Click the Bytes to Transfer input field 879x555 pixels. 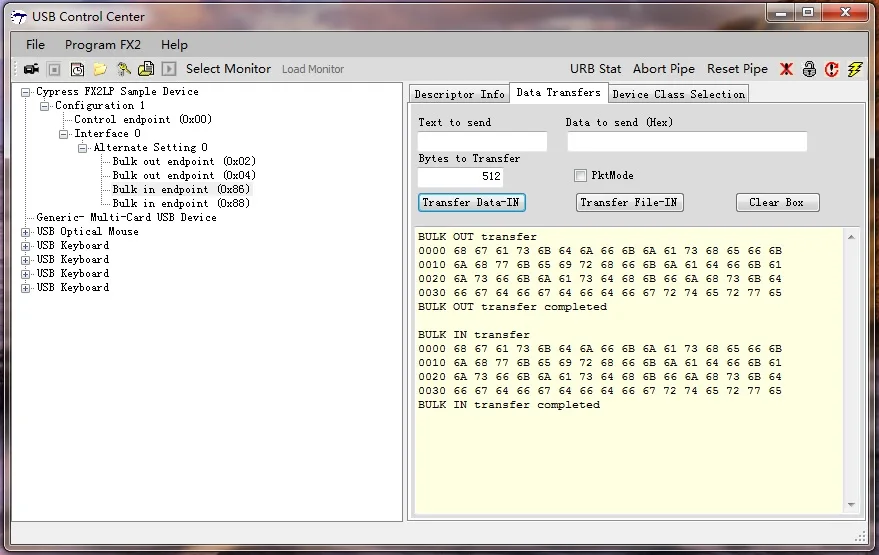coord(460,176)
